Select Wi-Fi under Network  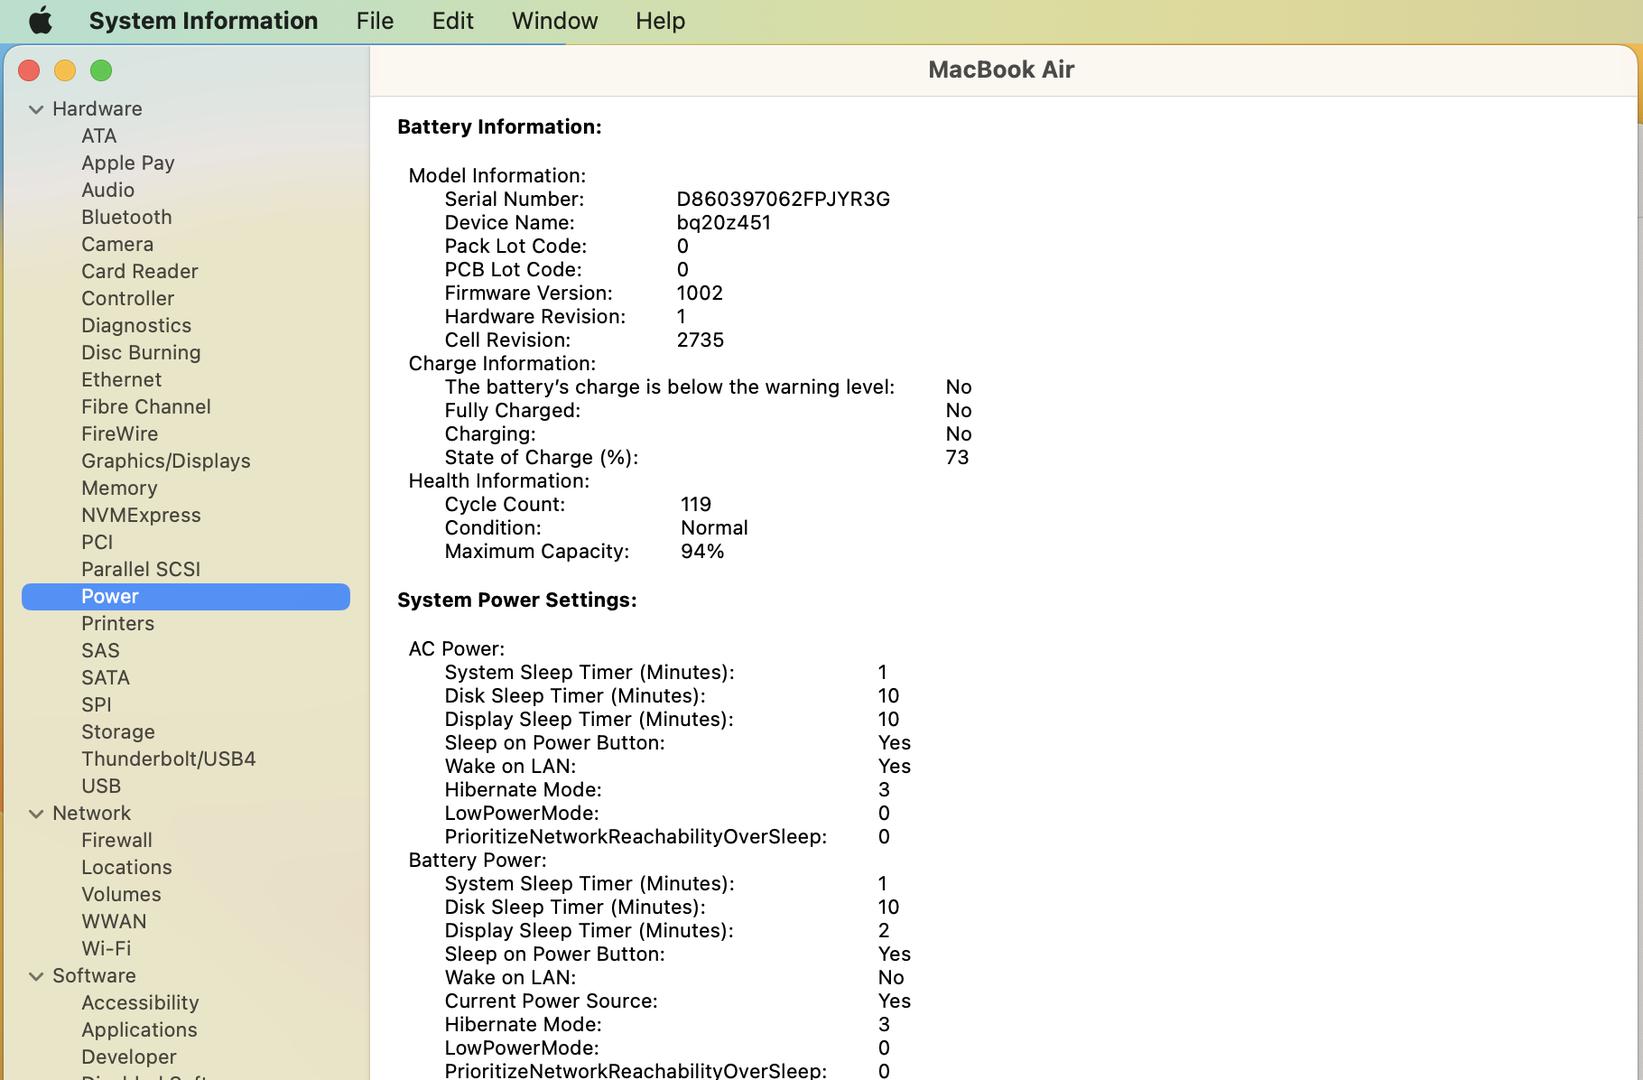click(106, 948)
